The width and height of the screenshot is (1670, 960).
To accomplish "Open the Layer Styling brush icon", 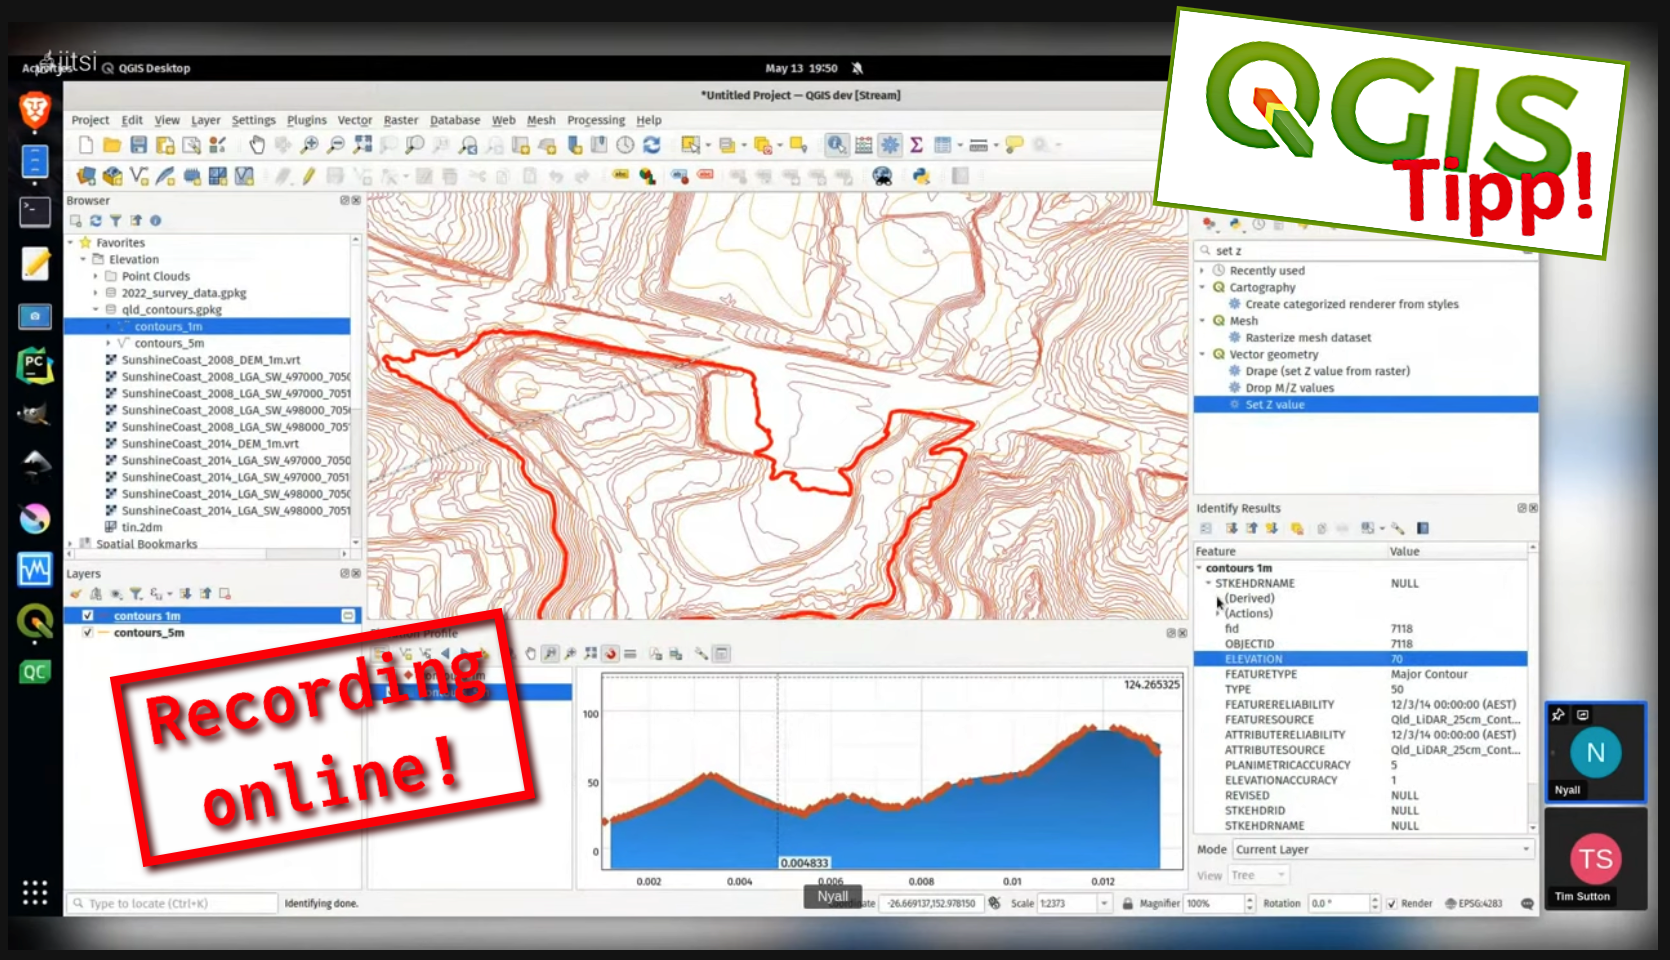I will click(x=75, y=594).
